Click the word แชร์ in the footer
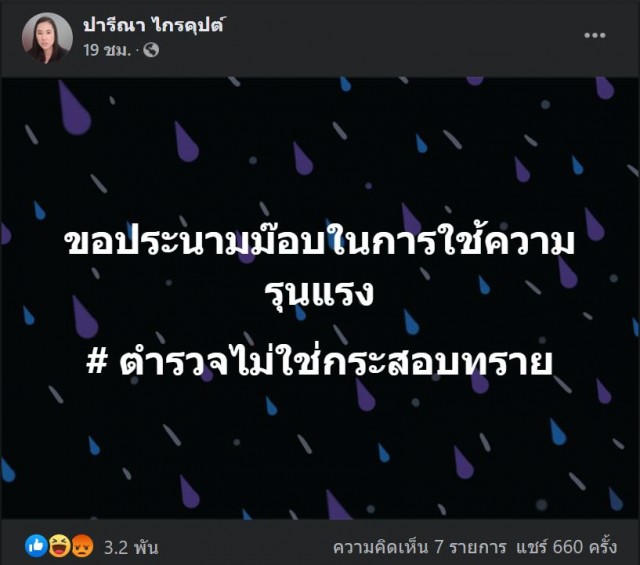 point(531,547)
